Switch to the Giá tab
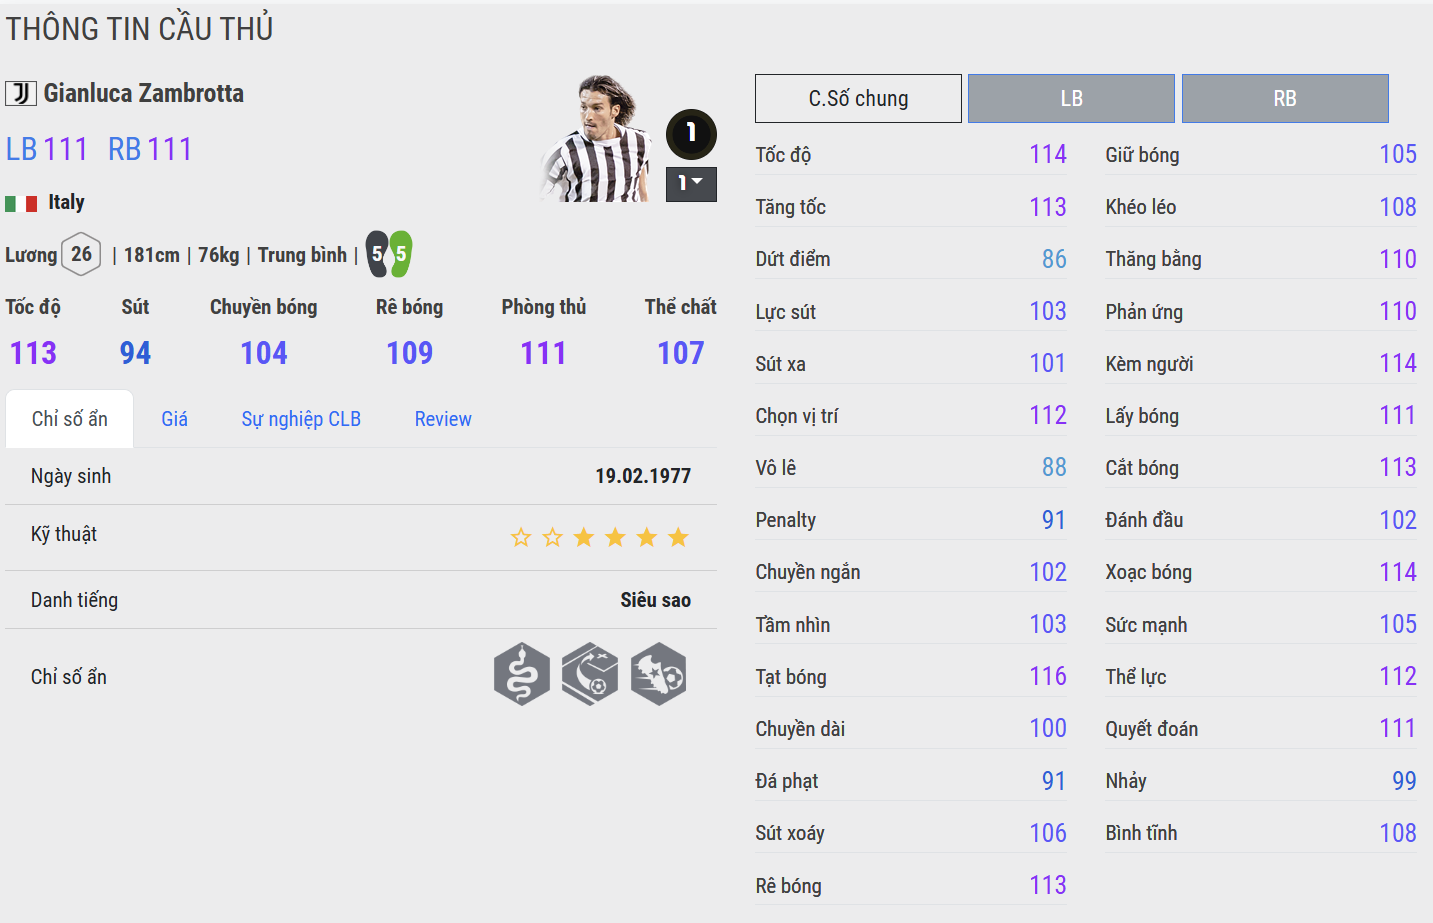 [x=175, y=419]
